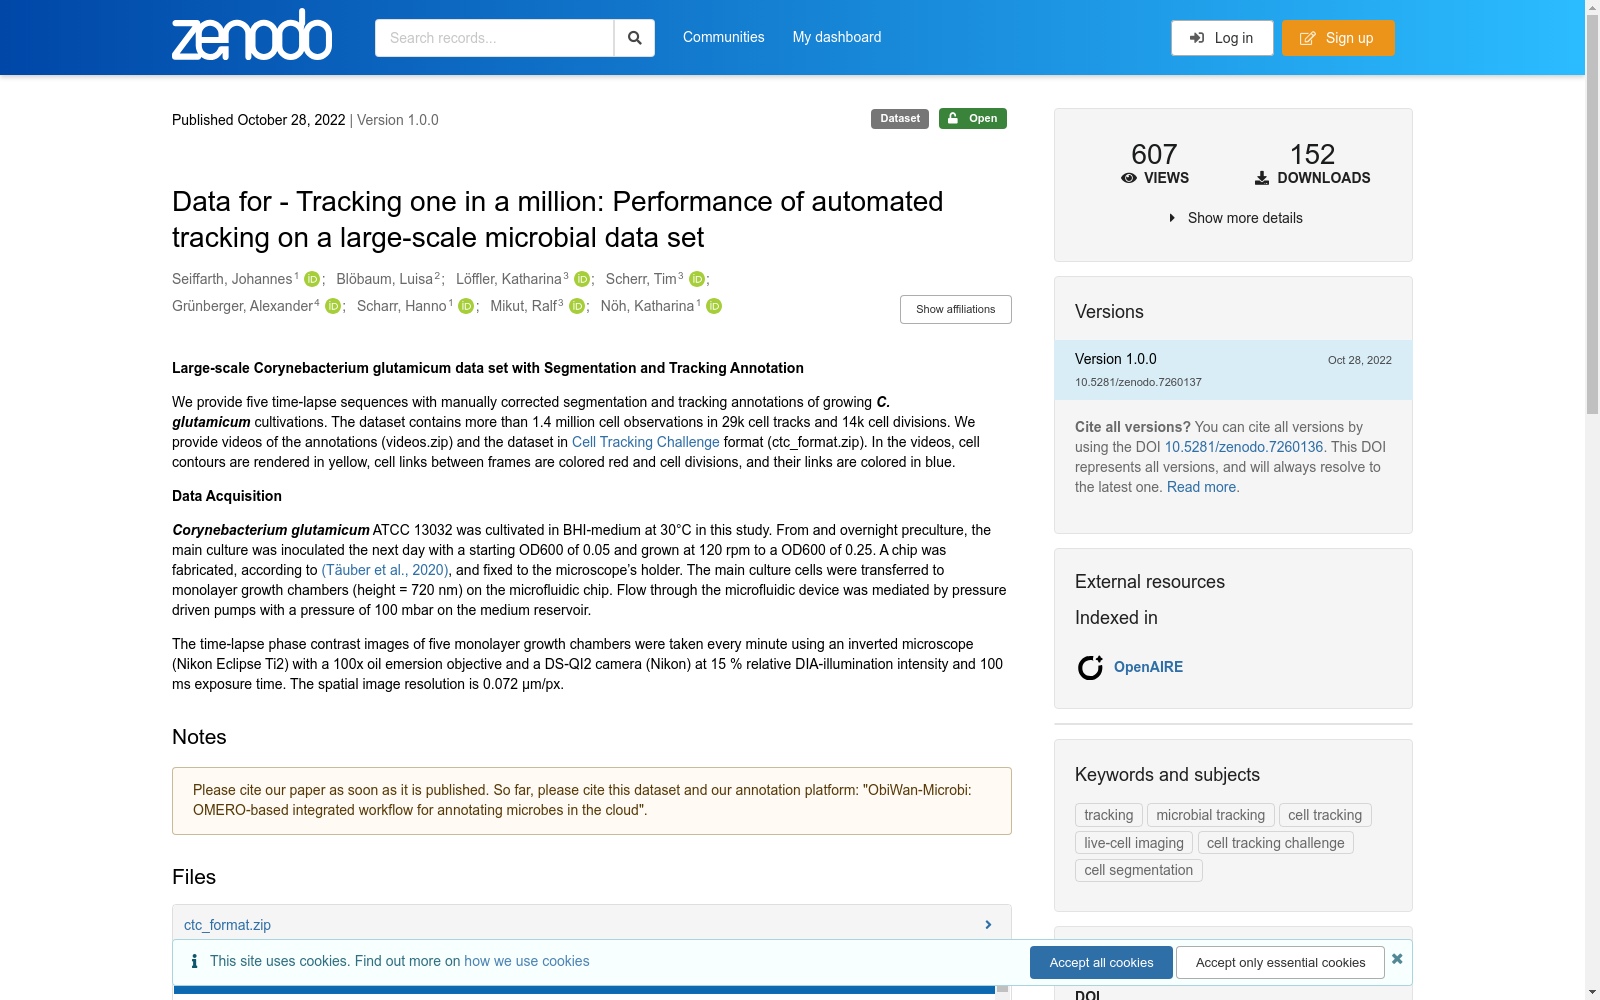Image resolution: width=1600 pixels, height=1000 pixels.
Task: Click the Dataset badge
Action: click(x=900, y=118)
